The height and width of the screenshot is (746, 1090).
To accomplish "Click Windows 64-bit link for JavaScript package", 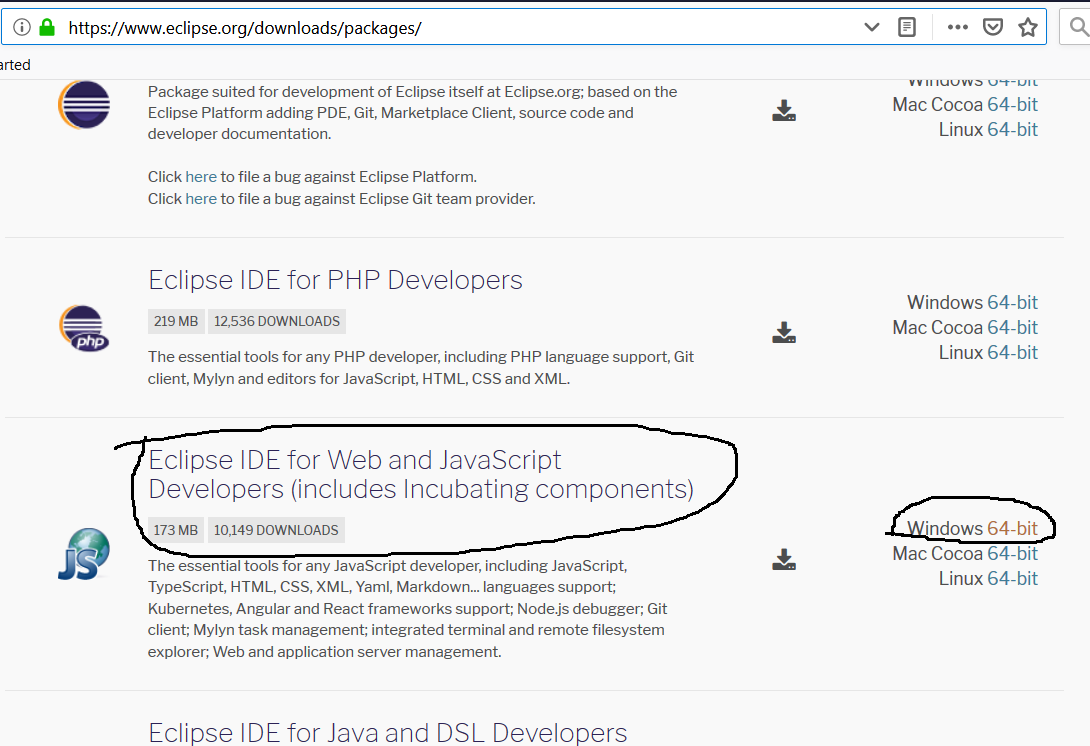I will pyautogui.click(x=1012, y=528).
